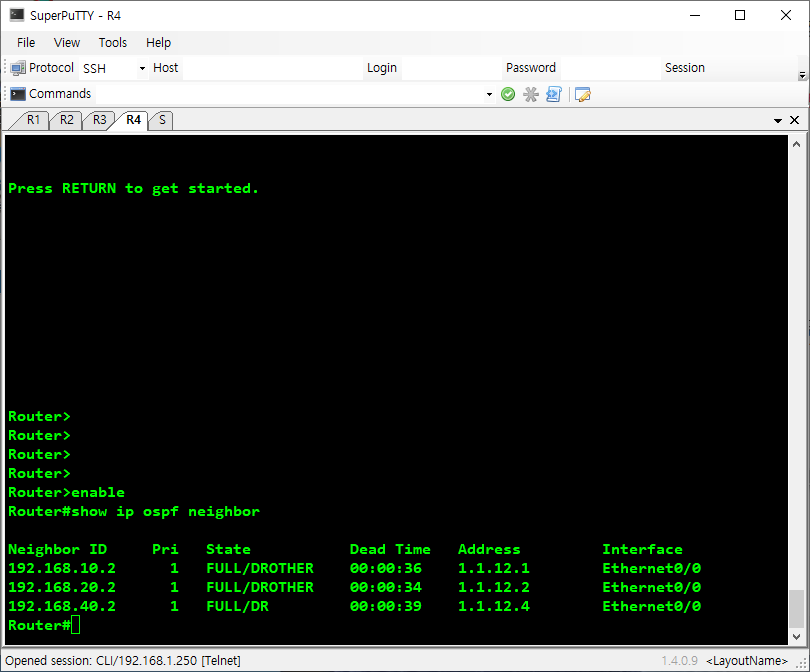Viewport: 810px width, 672px height.
Task: Click the Protocol monitor icon
Action: tap(18, 68)
